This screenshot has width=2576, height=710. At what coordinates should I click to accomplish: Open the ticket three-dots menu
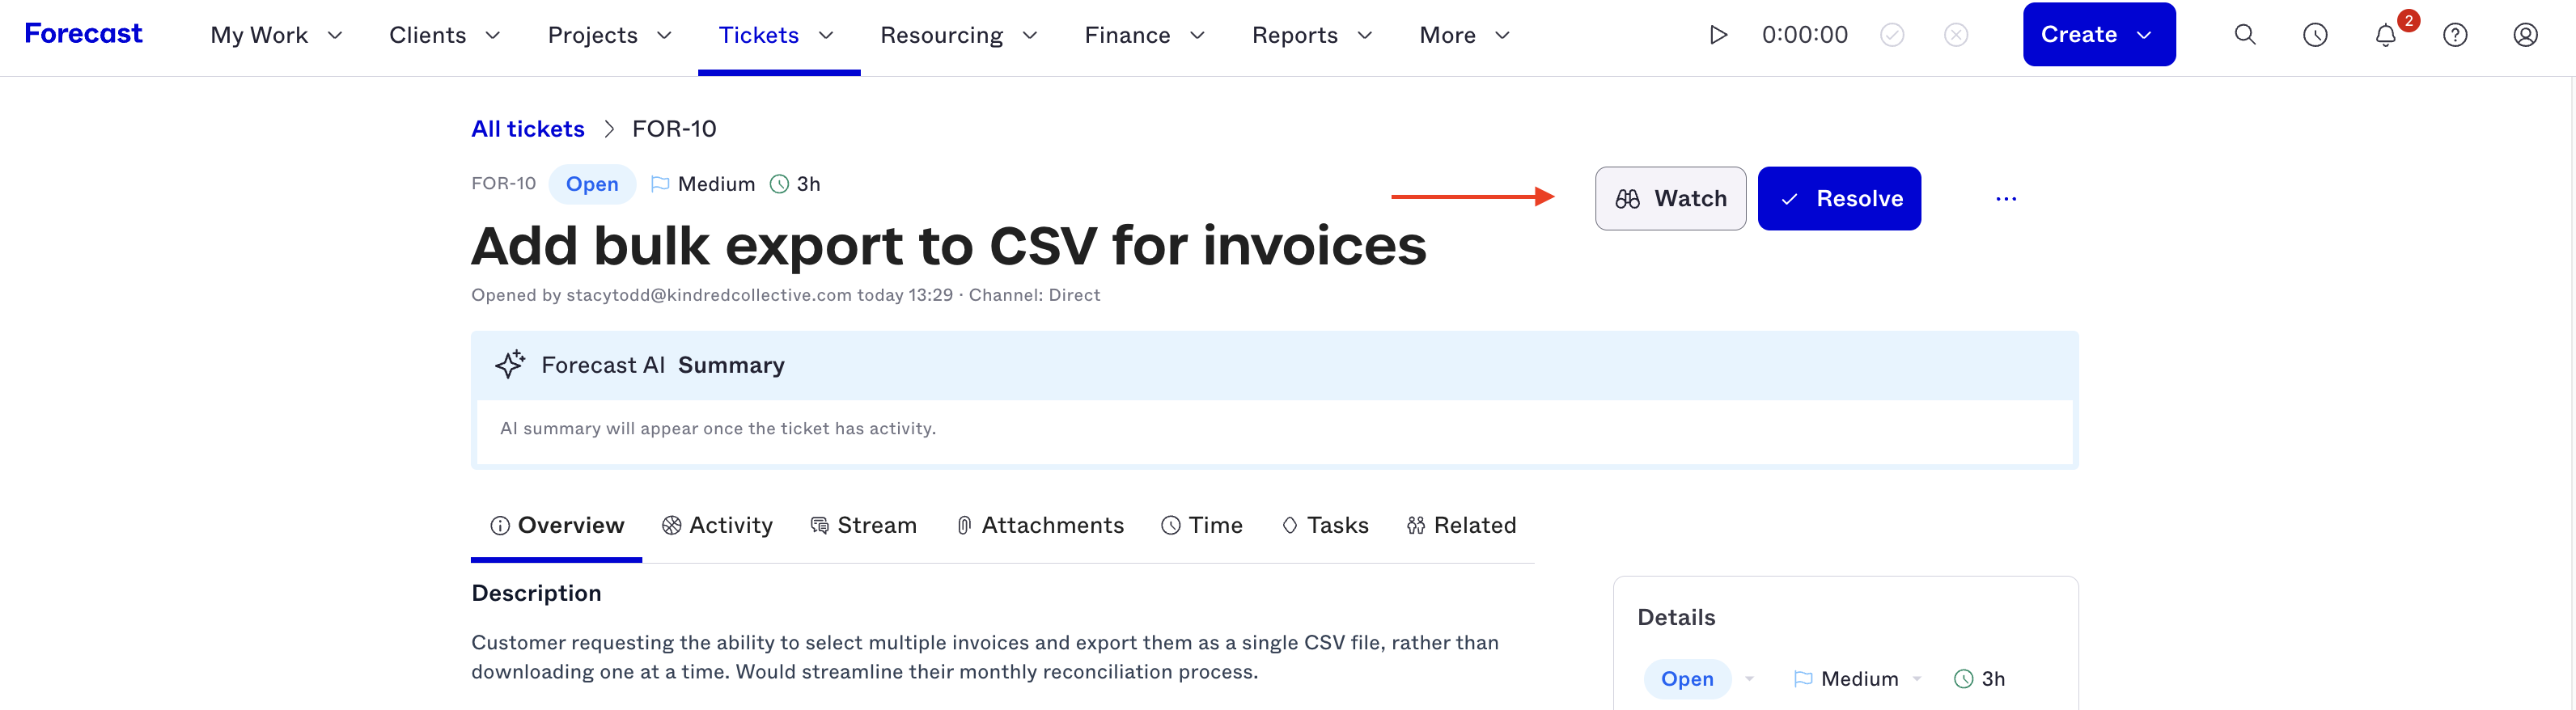pos(2006,199)
